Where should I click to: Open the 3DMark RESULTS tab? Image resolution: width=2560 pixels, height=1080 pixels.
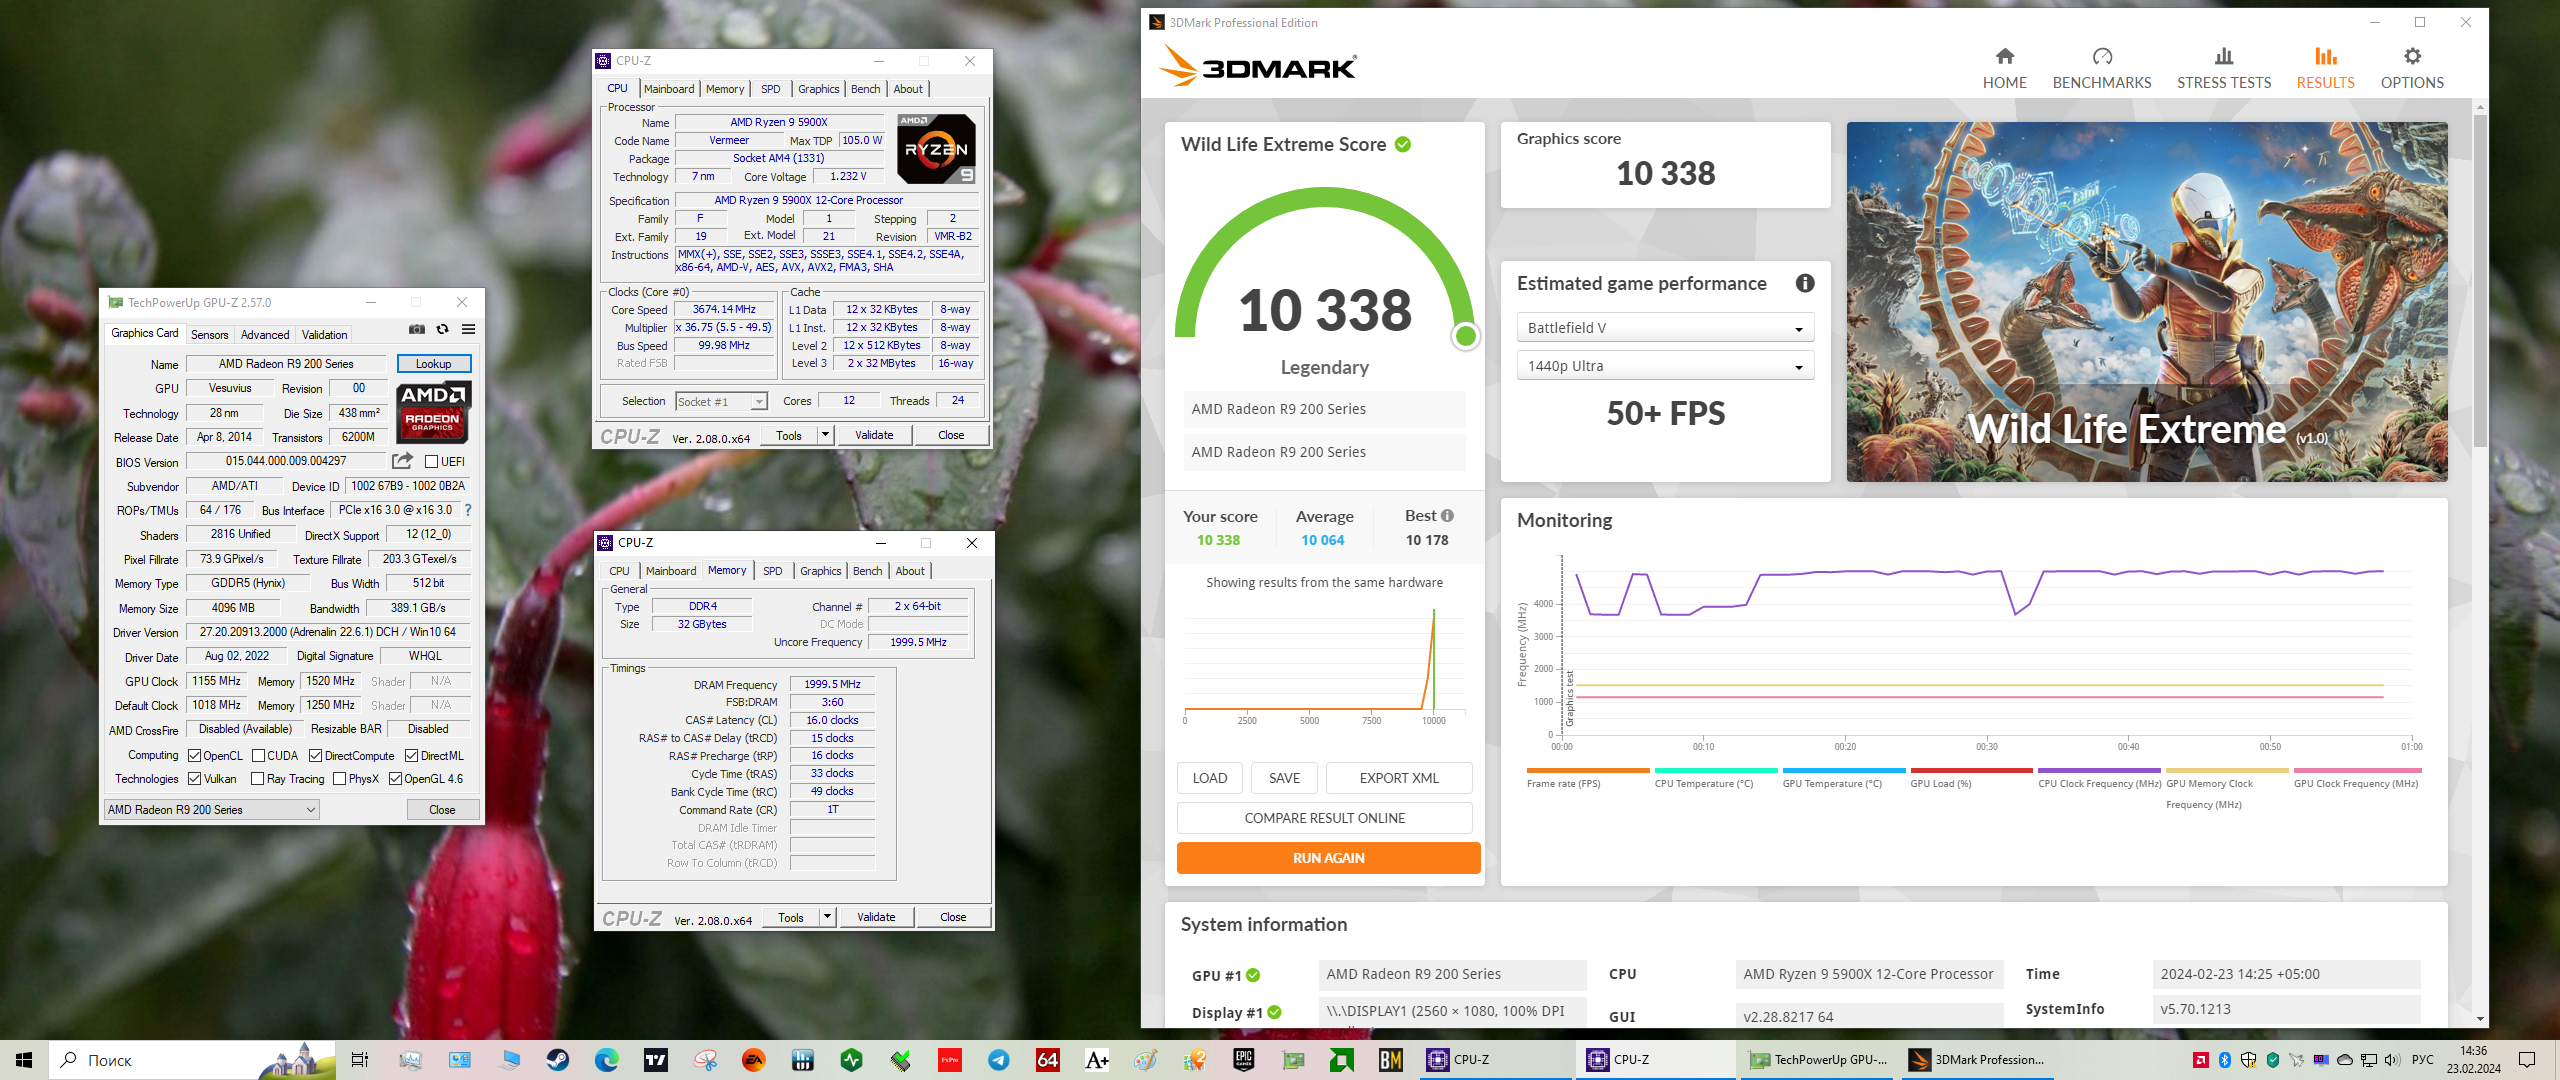[x=2325, y=68]
